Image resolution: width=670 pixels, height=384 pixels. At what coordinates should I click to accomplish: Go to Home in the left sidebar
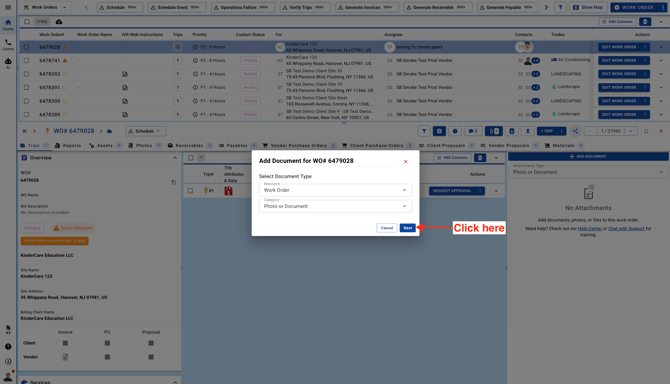tap(8, 25)
